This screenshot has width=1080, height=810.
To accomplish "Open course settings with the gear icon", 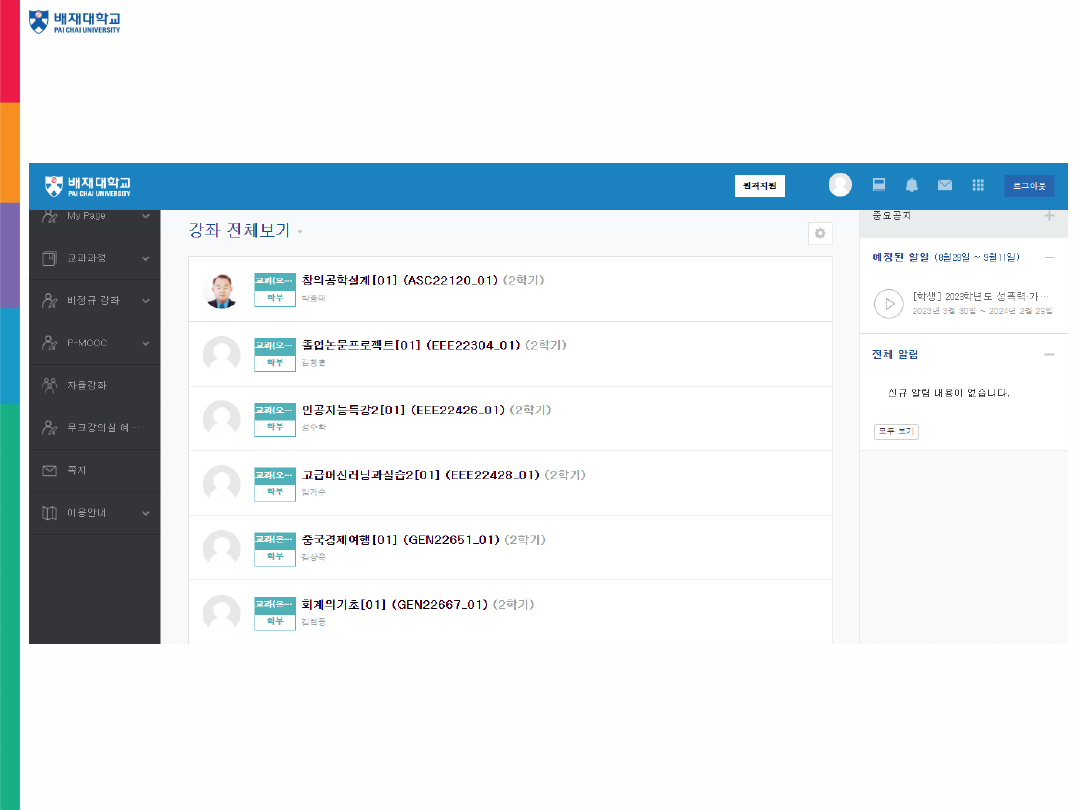I will [820, 233].
